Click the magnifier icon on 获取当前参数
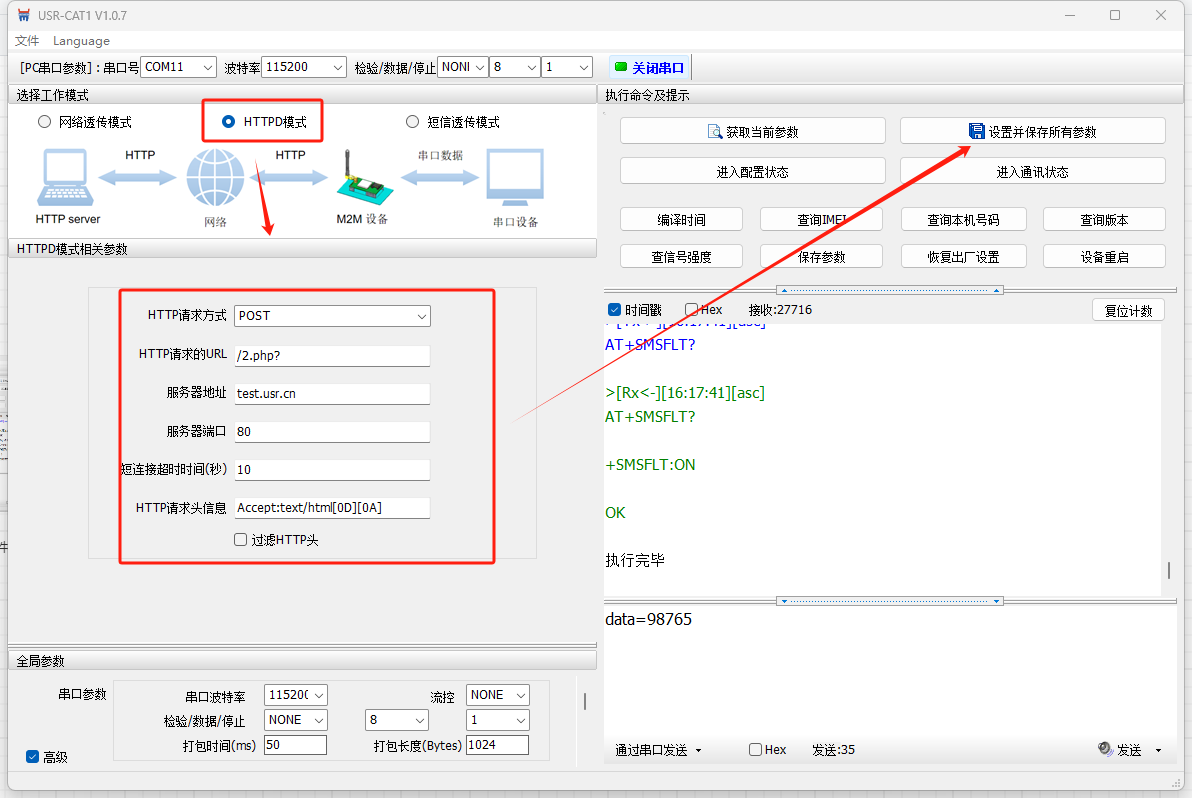The height and width of the screenshot is (798, 1192). [x=715, y=131]
